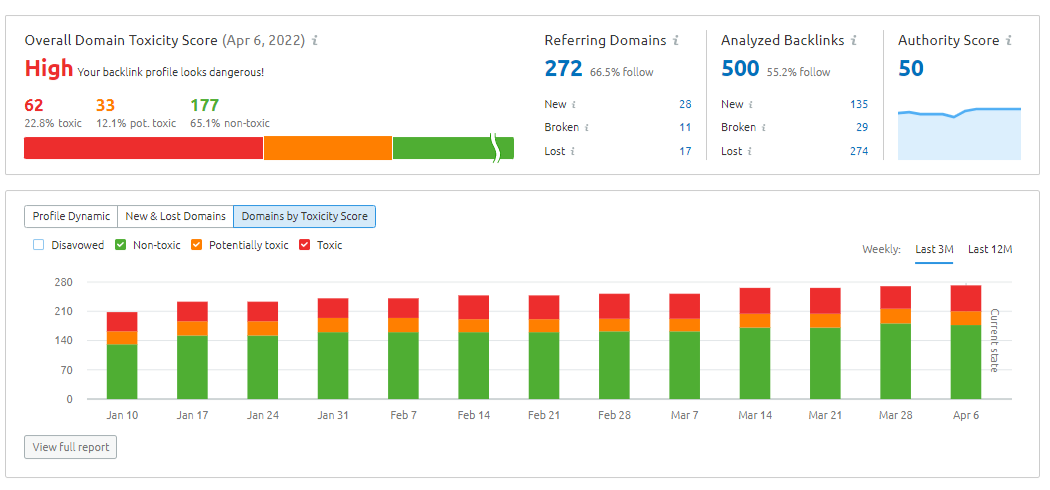Uncheck the Non-toxic legend checkbox

(x=121, y=245)
